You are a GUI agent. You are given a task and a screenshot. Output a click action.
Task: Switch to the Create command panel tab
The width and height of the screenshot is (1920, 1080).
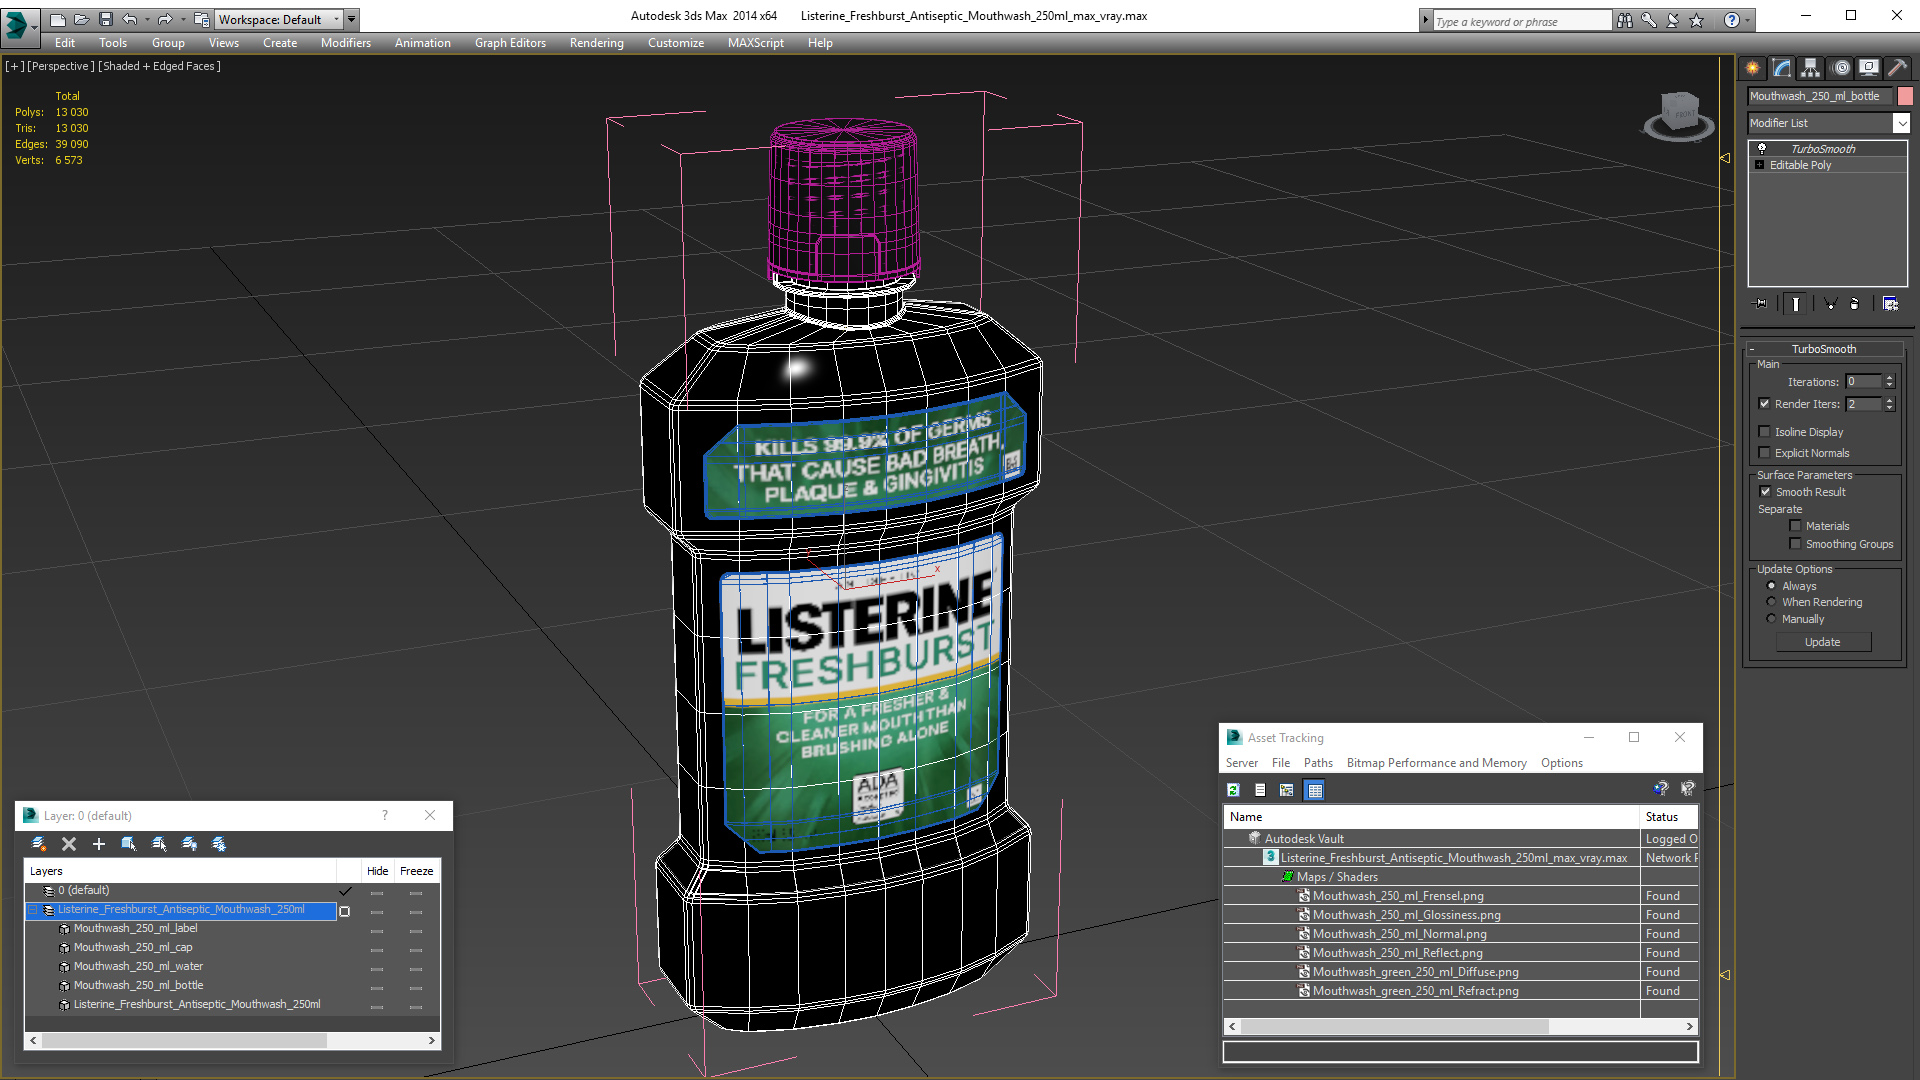pos(1752,68)
